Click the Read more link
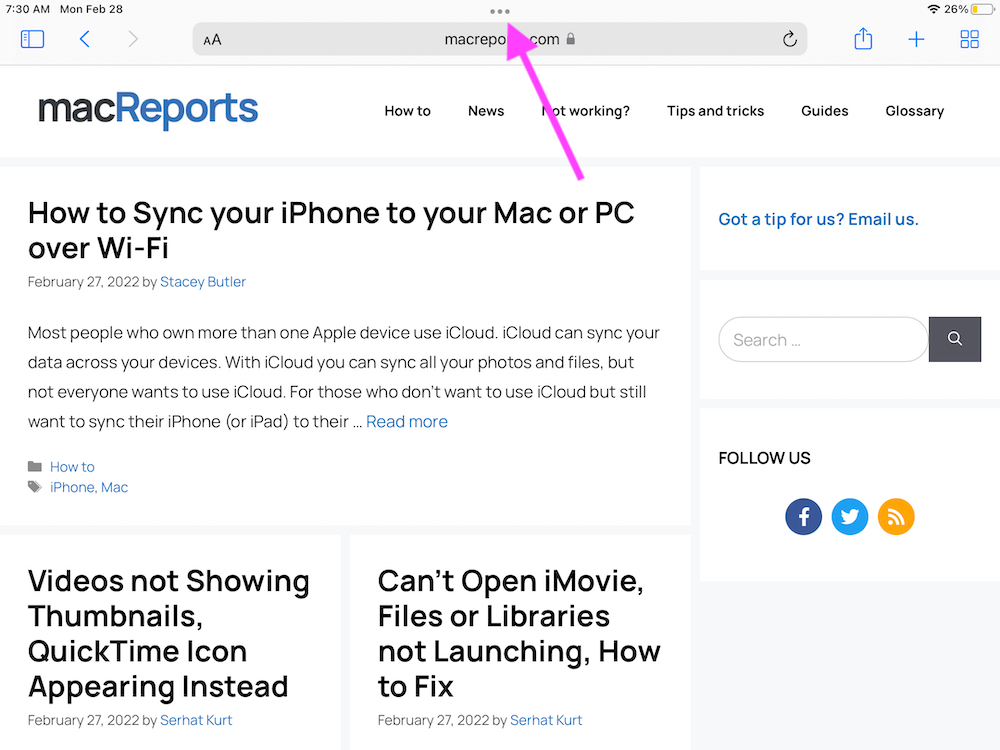The width and height of the screenshot is (1000, 750). click(407, 422)
